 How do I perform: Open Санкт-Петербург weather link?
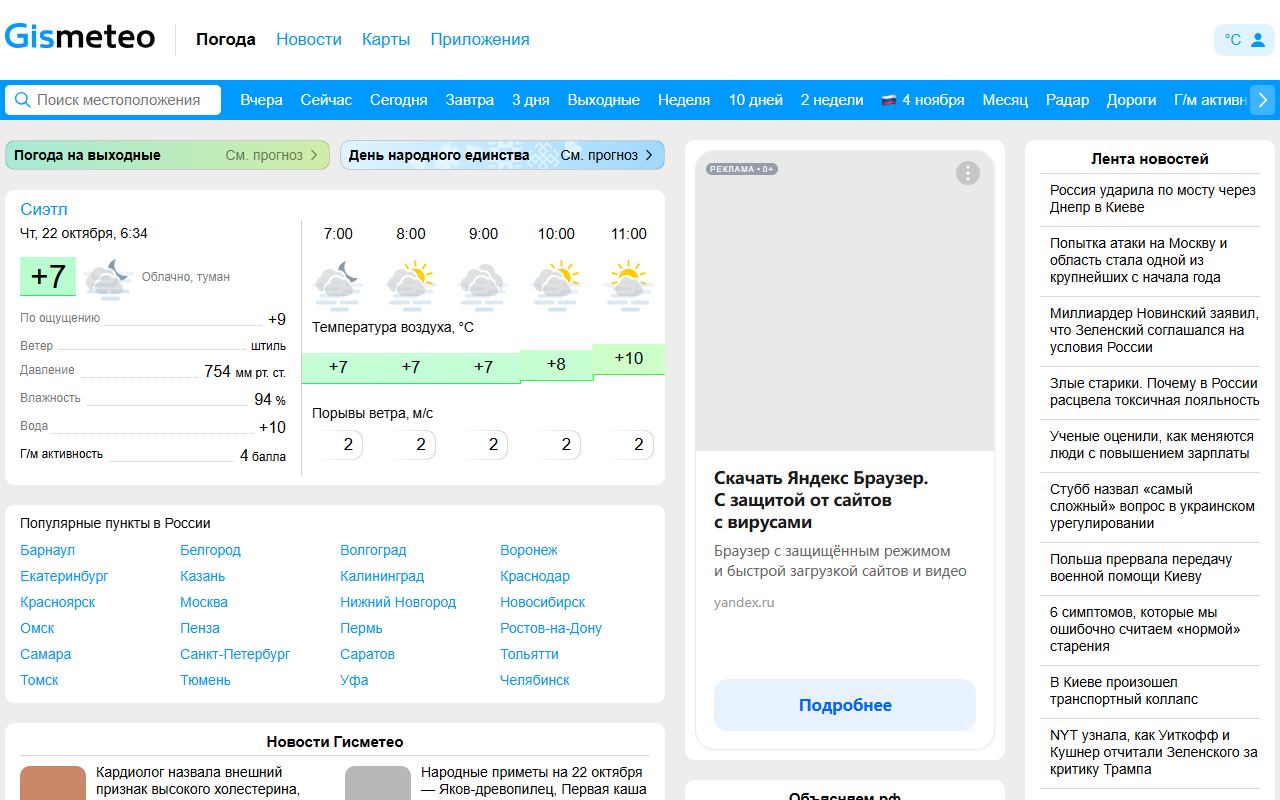[x=235, y=654]
